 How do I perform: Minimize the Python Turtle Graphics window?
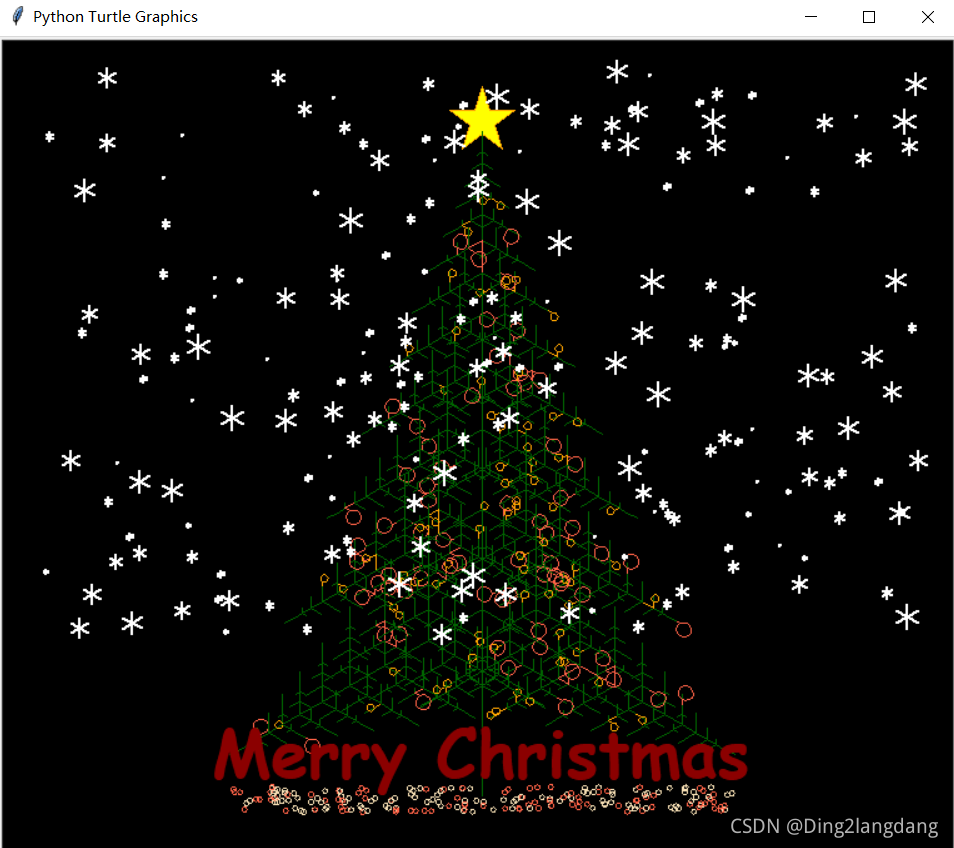[x=810, y=17]
